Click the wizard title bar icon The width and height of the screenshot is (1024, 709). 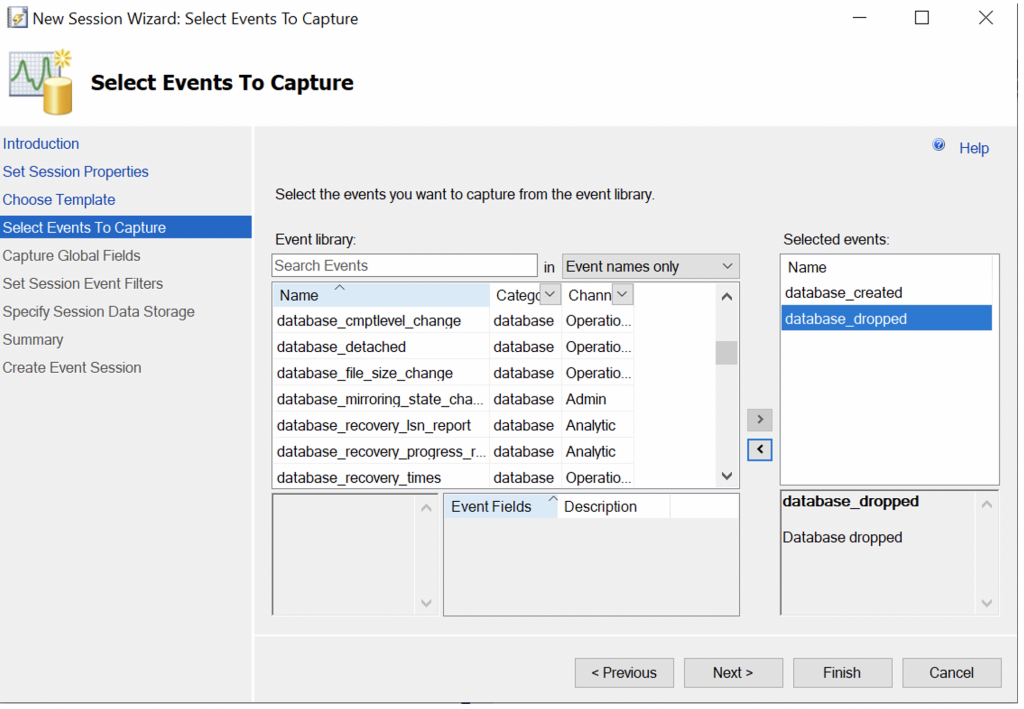(x=17, y=18)
